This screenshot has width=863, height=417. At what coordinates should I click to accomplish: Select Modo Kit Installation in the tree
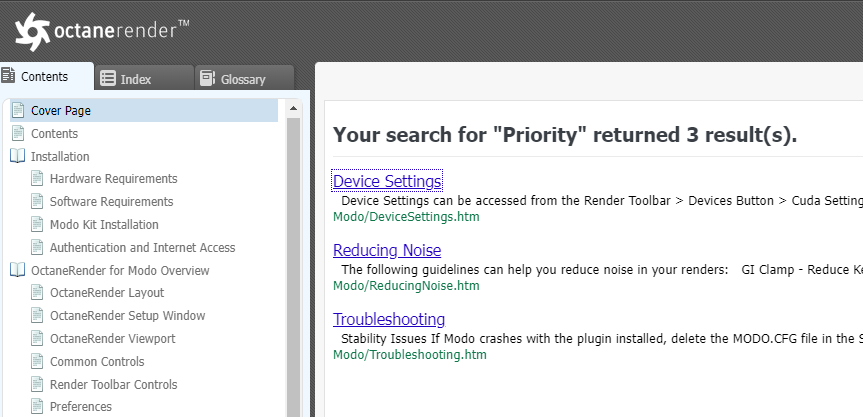point(104,224)
